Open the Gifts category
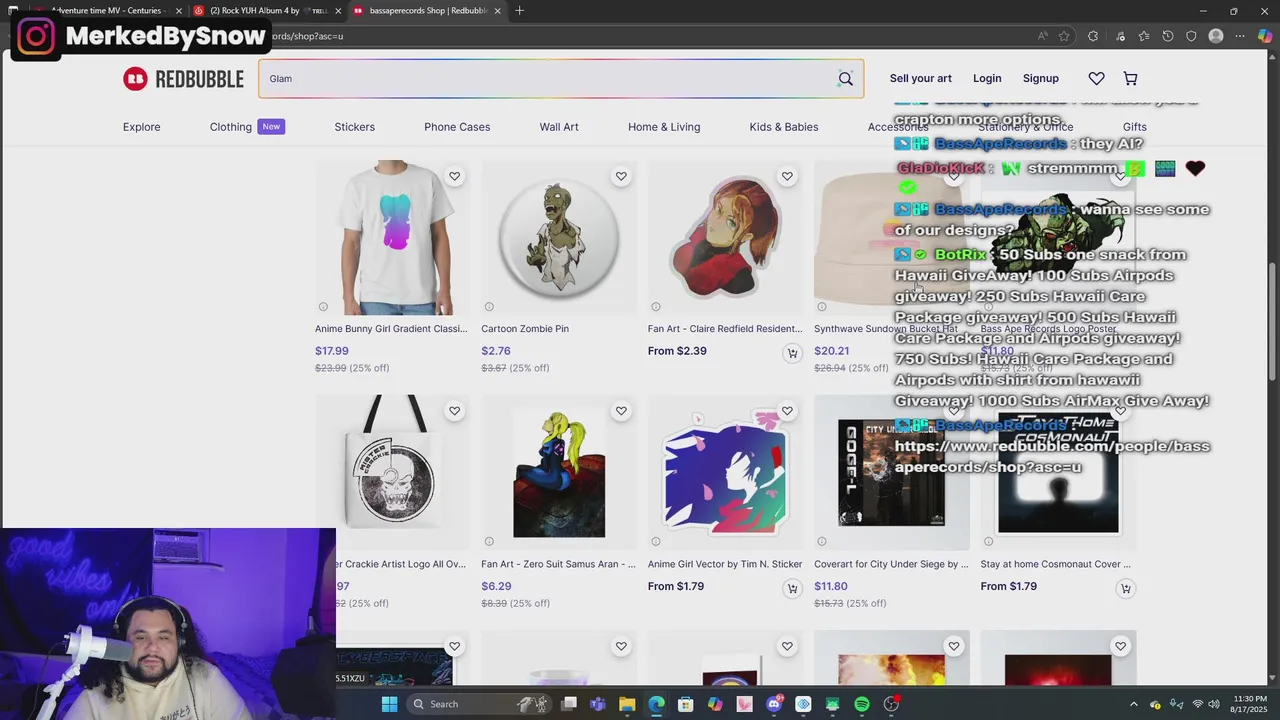 point(1134,127)
